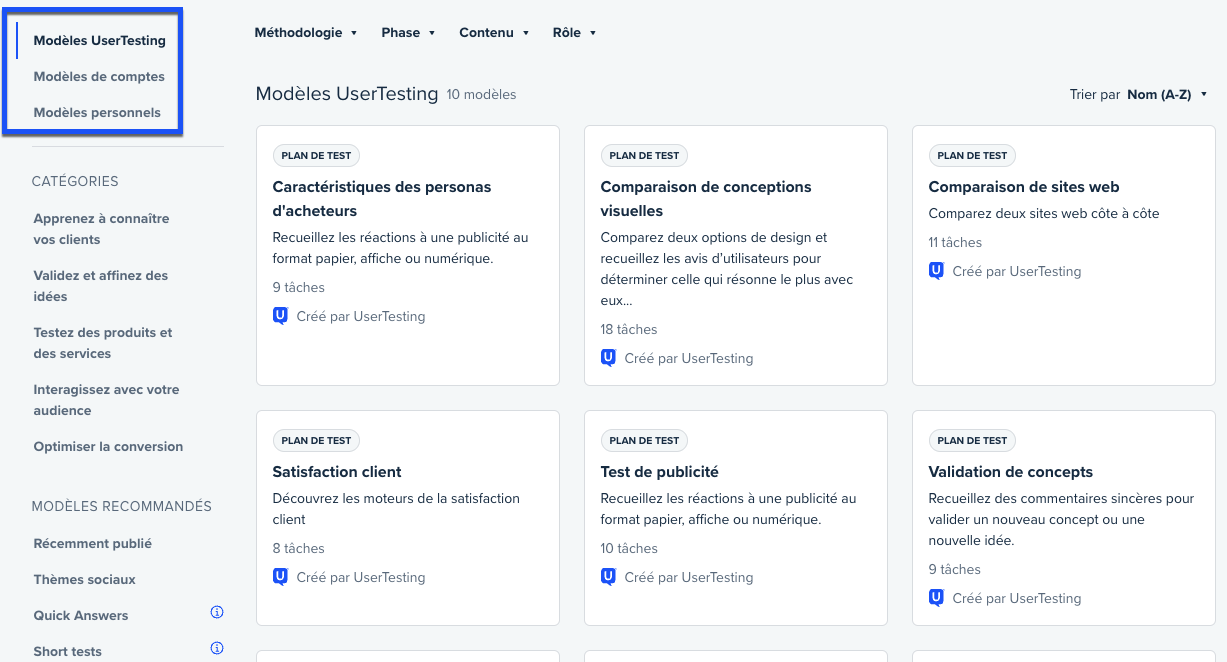
Task: Switch to the Modèles de comptes tab
Action: tap(99, 77)
